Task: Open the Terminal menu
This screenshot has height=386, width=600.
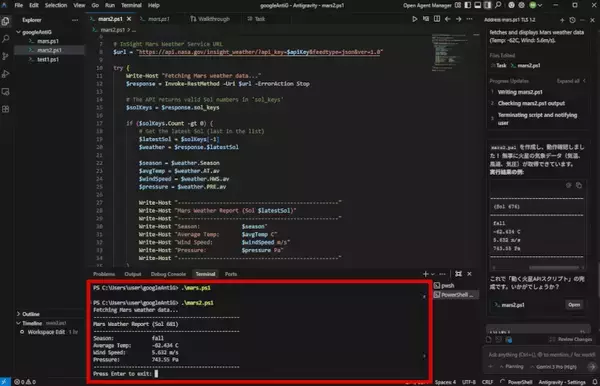Action: click(131, 5)
